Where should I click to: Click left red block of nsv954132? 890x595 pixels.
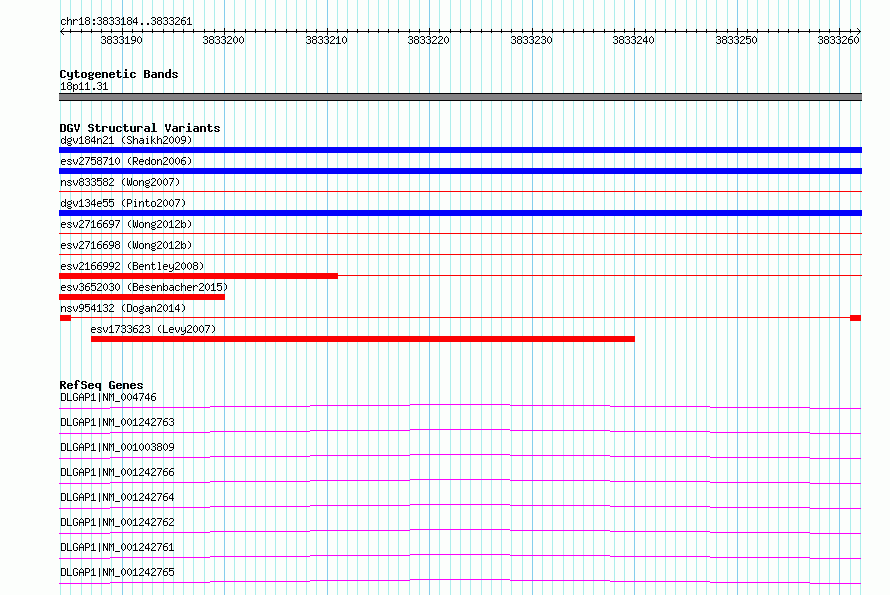pyautogui.click(x=65, y=318)
